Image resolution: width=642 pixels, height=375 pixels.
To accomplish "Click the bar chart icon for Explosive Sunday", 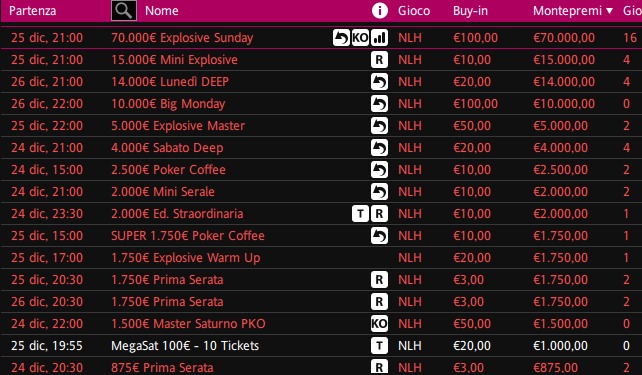I will (380, 38).
